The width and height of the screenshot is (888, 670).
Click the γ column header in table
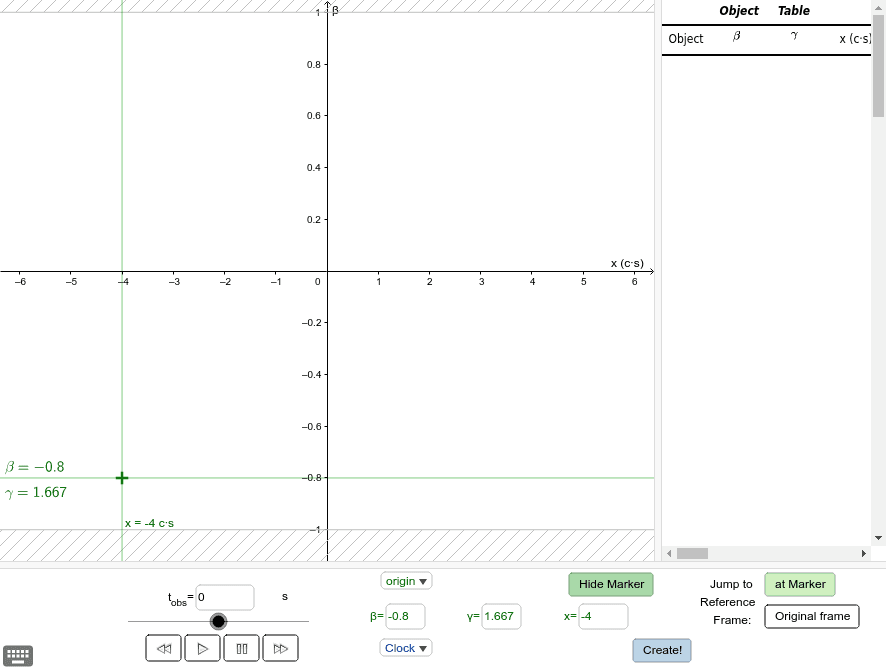point(794,36)
